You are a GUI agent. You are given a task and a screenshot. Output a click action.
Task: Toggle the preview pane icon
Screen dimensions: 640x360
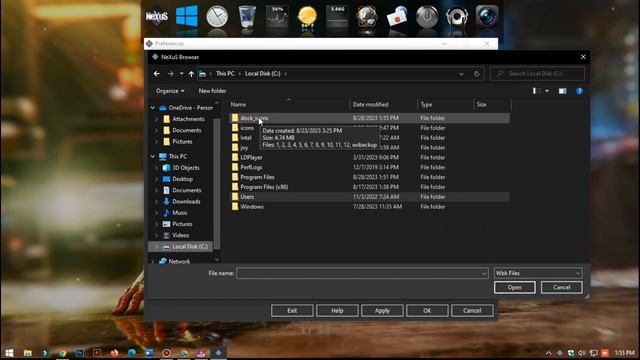coord(562,91)
